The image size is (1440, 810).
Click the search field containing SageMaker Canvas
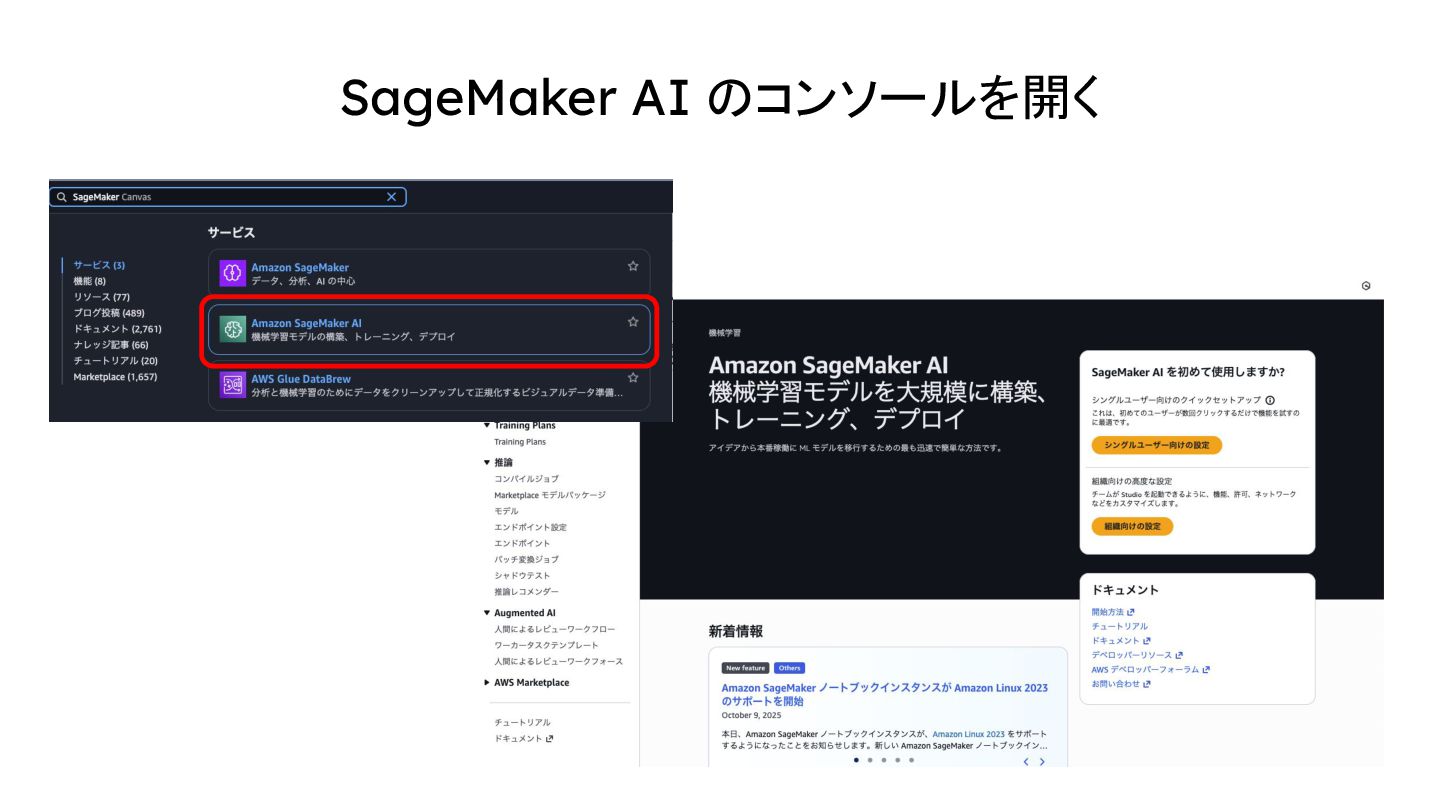tap(228, 197)
